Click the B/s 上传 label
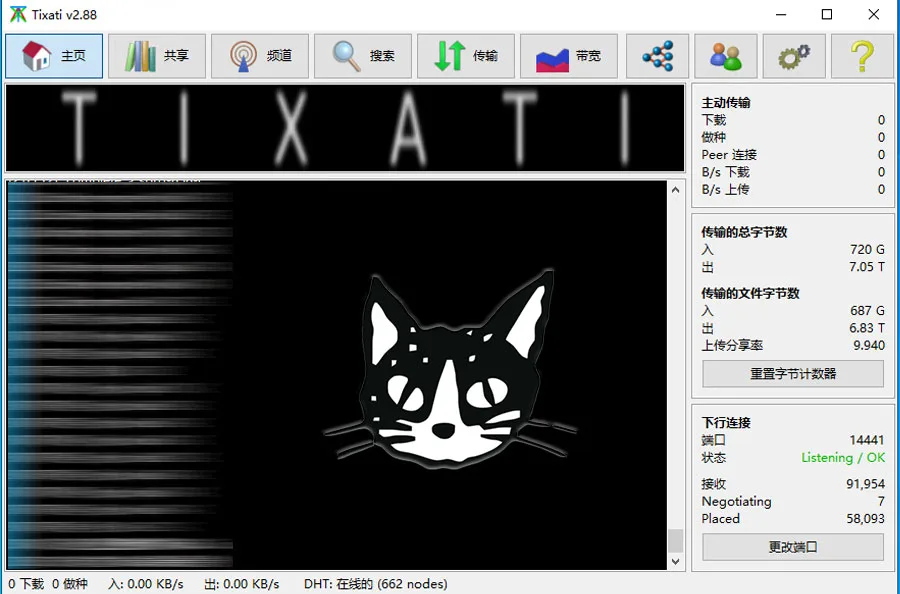 tap(726, 189)
